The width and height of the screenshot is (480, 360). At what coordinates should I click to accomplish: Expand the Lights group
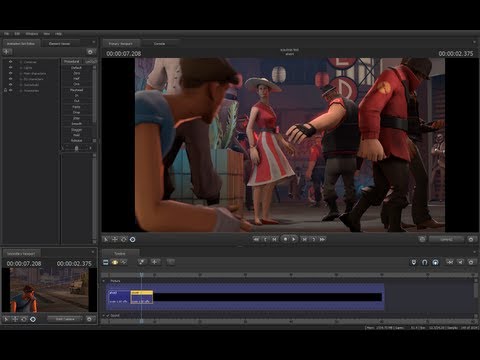point(21,68)
